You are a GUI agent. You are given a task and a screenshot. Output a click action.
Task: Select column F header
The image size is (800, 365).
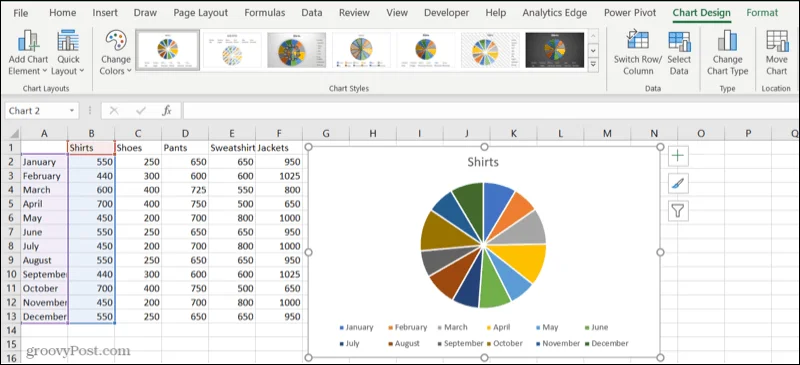coord(279,134)
